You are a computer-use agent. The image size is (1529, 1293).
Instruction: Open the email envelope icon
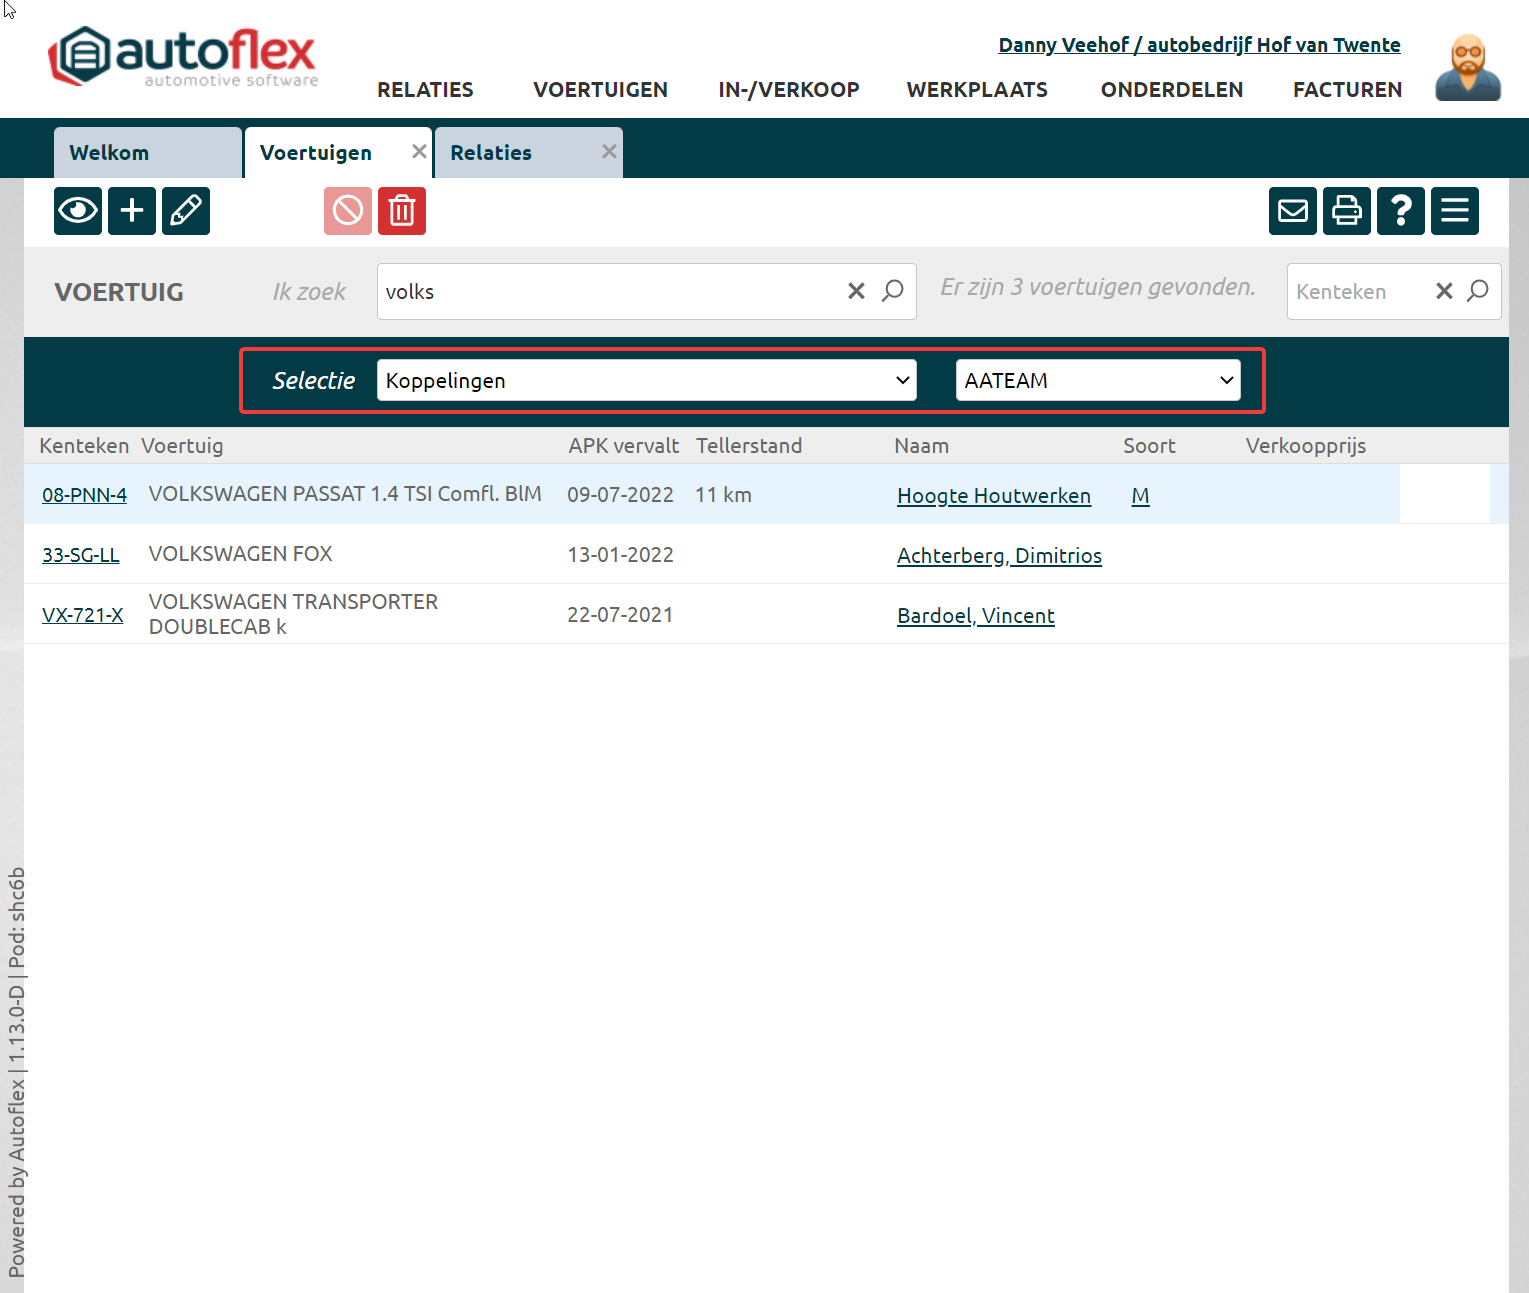click(x=1293, y=211)
